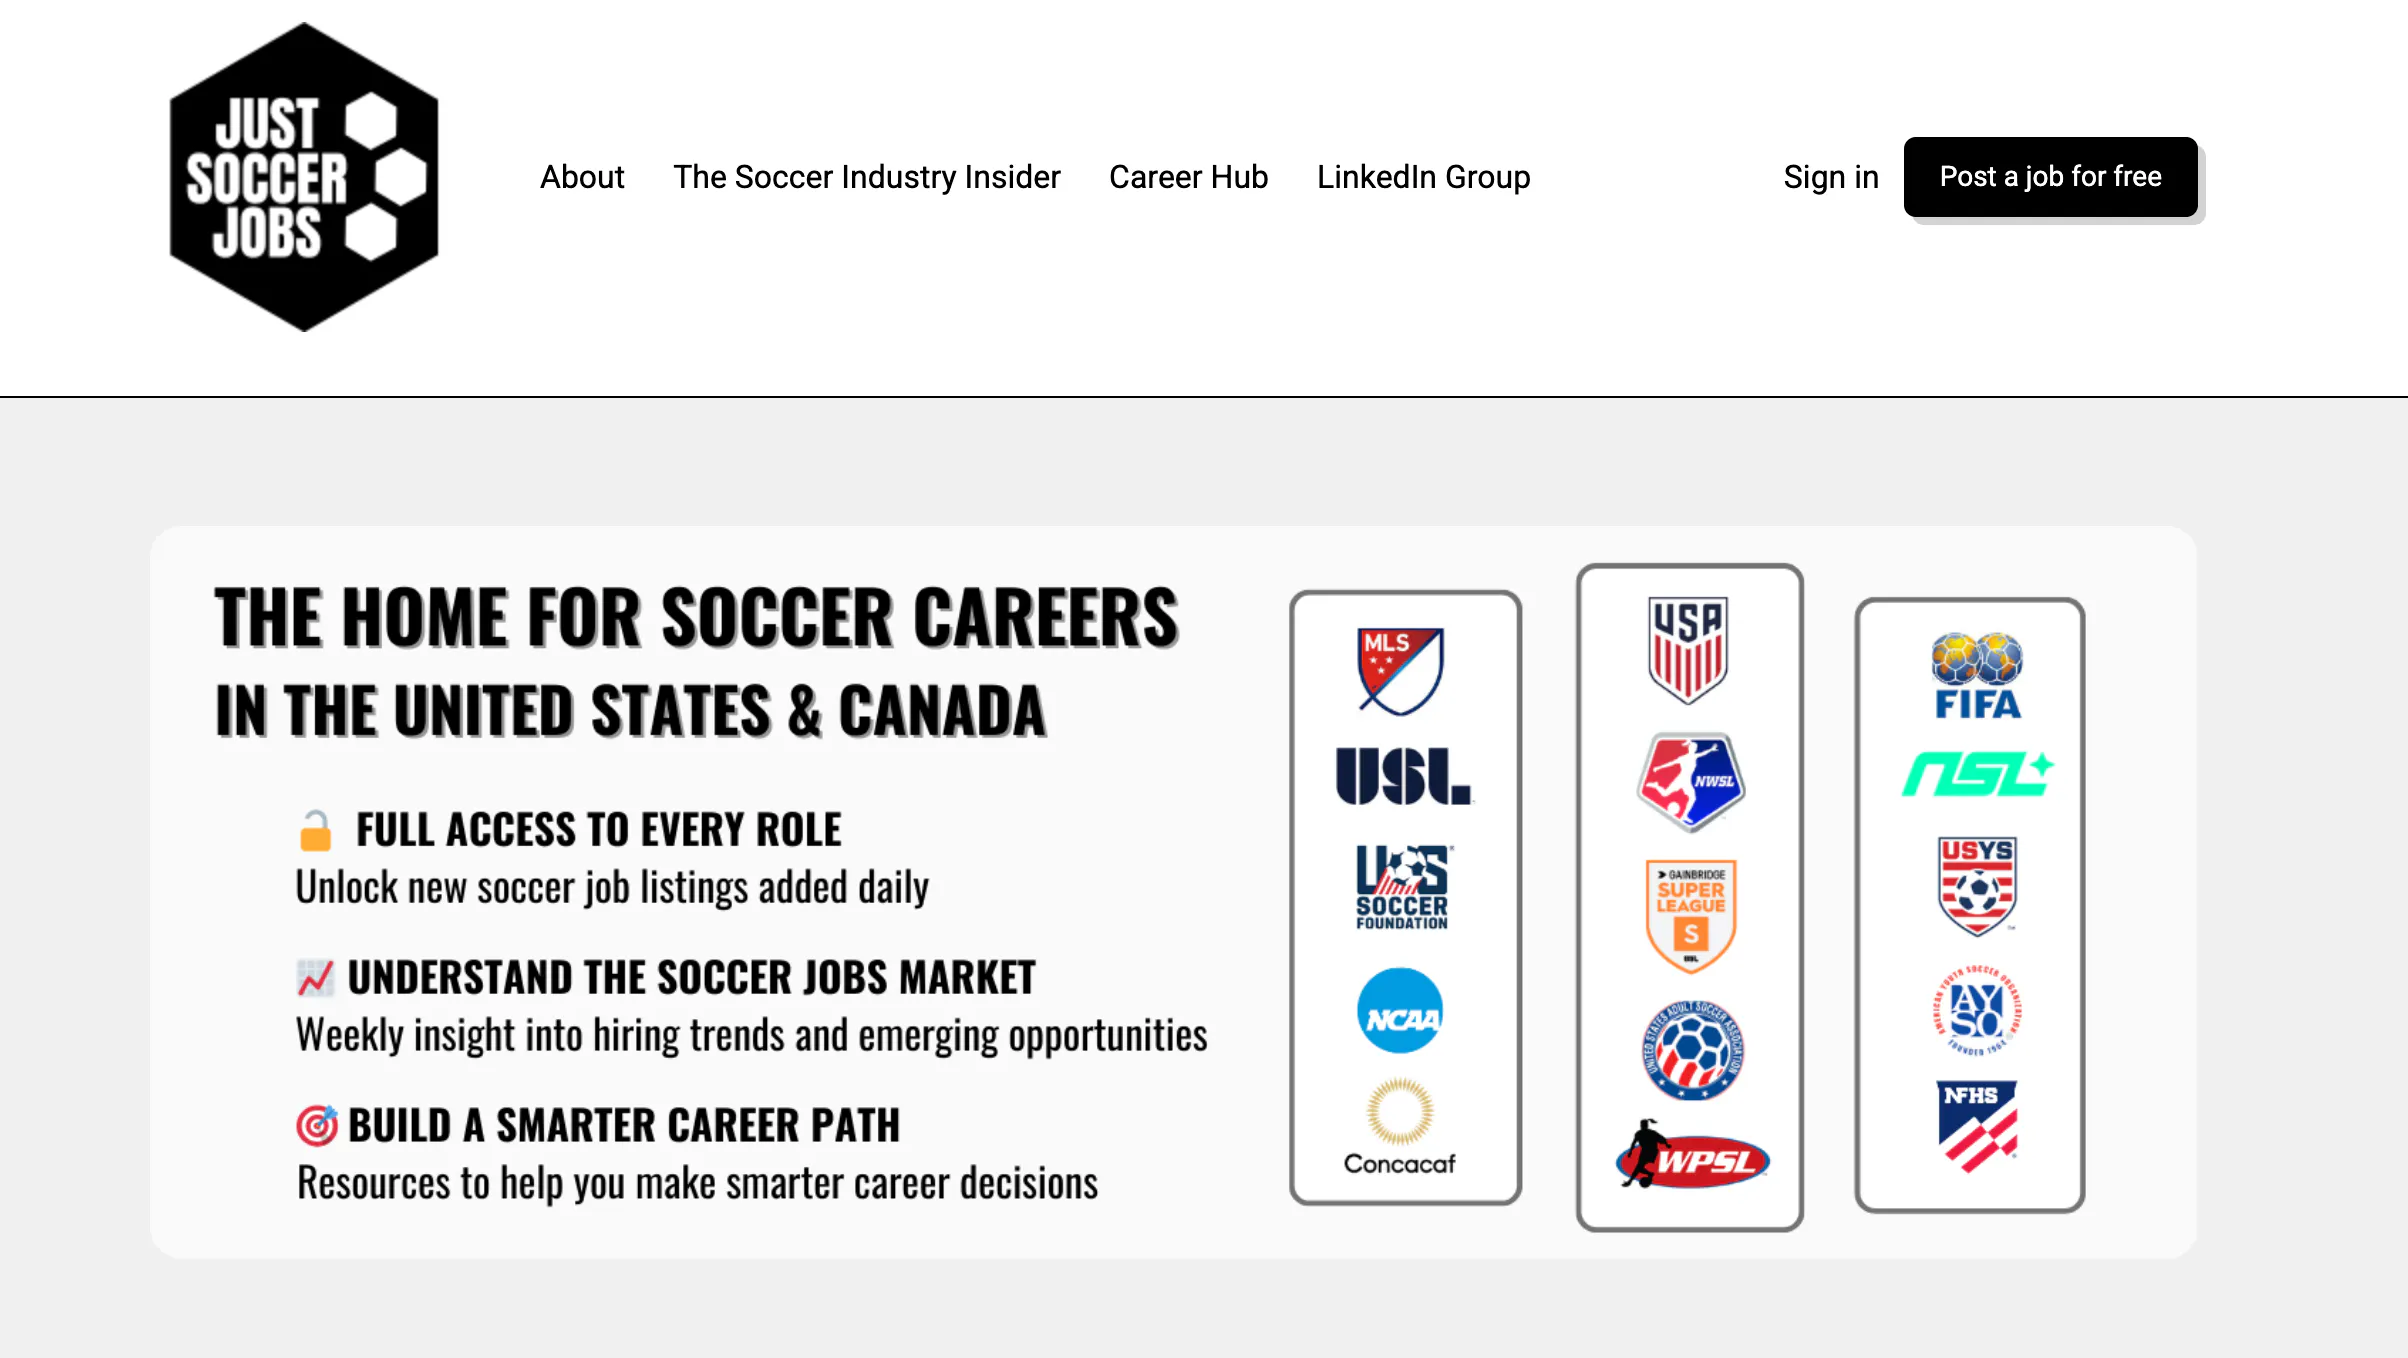This screenshot has width=2408, height=1358.
Task: Open the LinkedIn Group link
Action: coord(1423,177)
